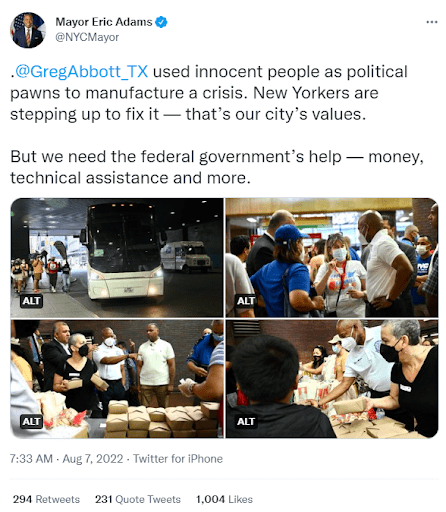Open Mayor Eric Adams profile avatar
The image size is (446, 512).
(x=28, y=30)
